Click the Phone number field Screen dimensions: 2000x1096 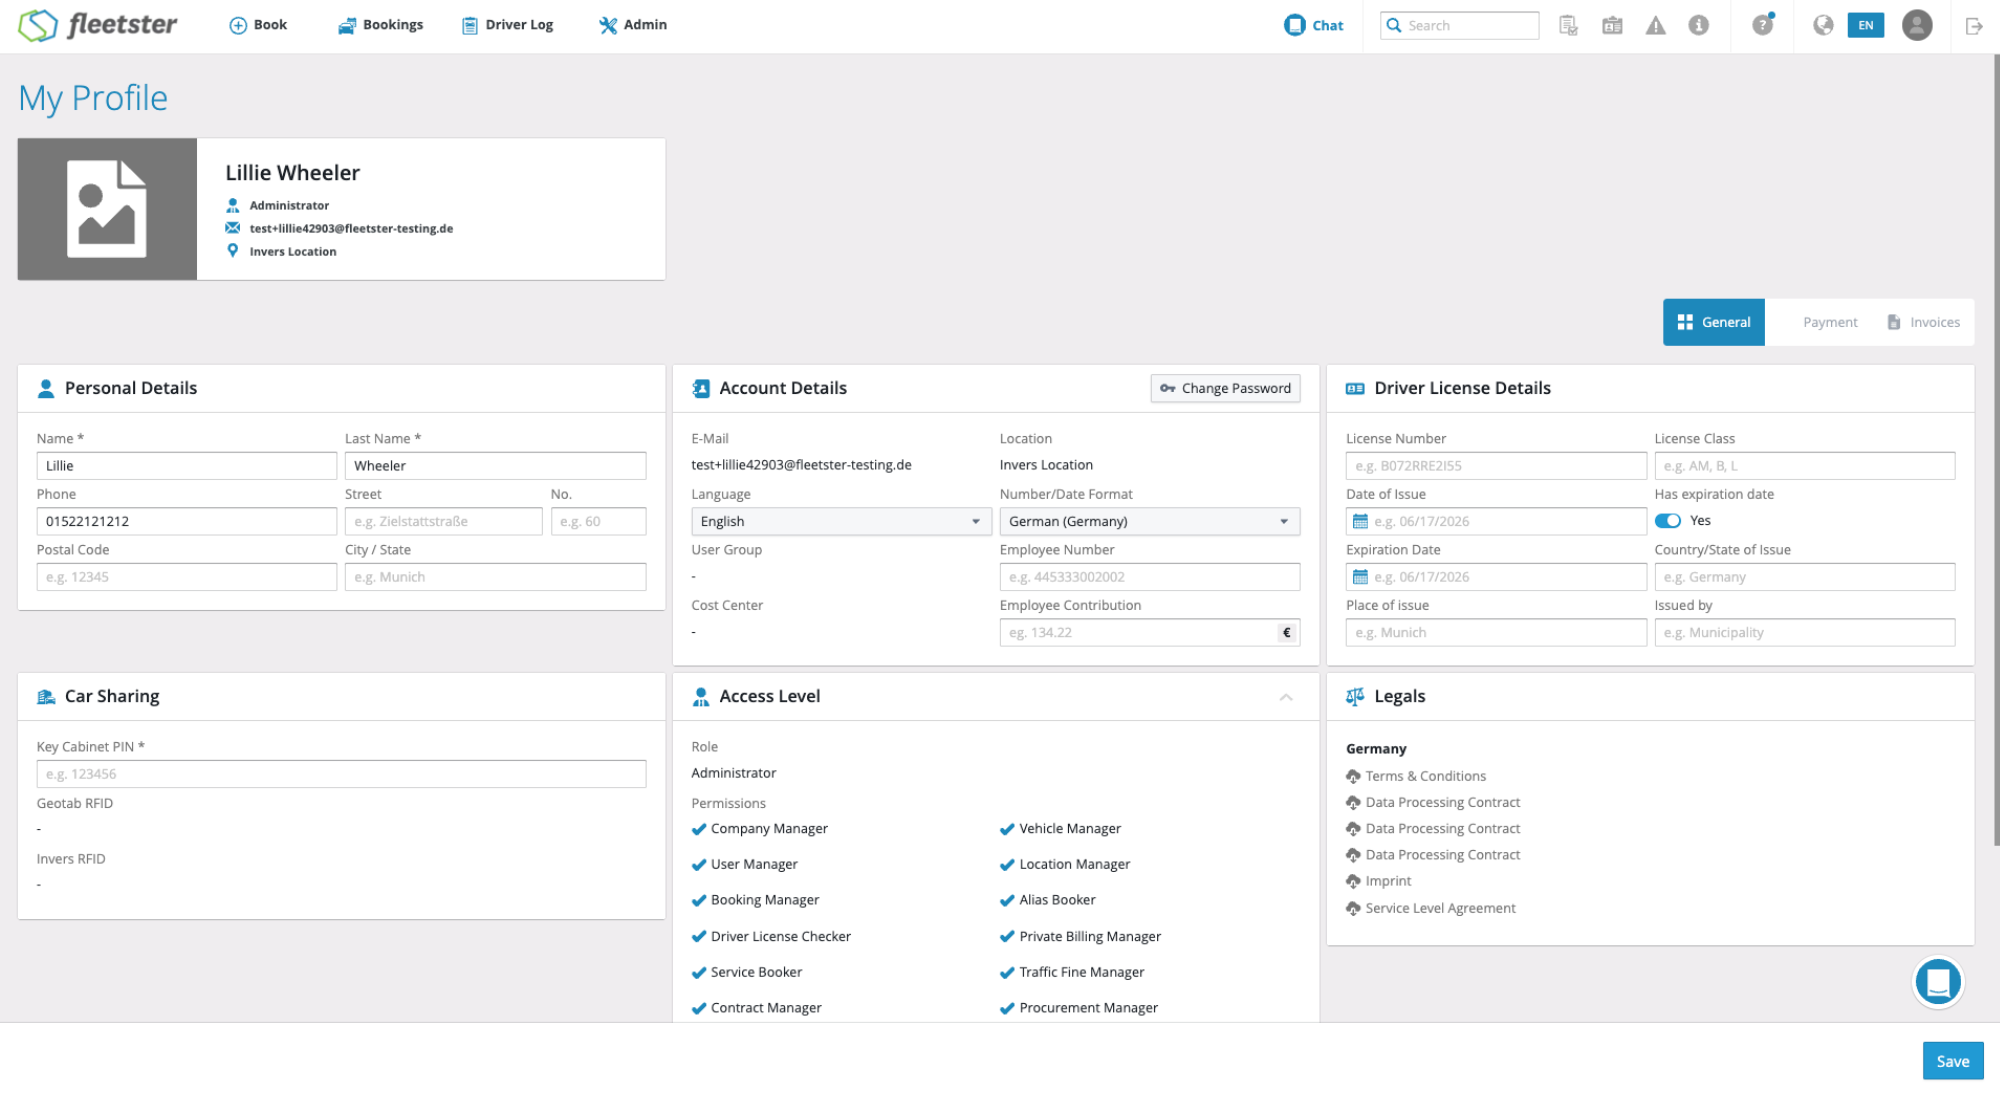click(187, 521)
